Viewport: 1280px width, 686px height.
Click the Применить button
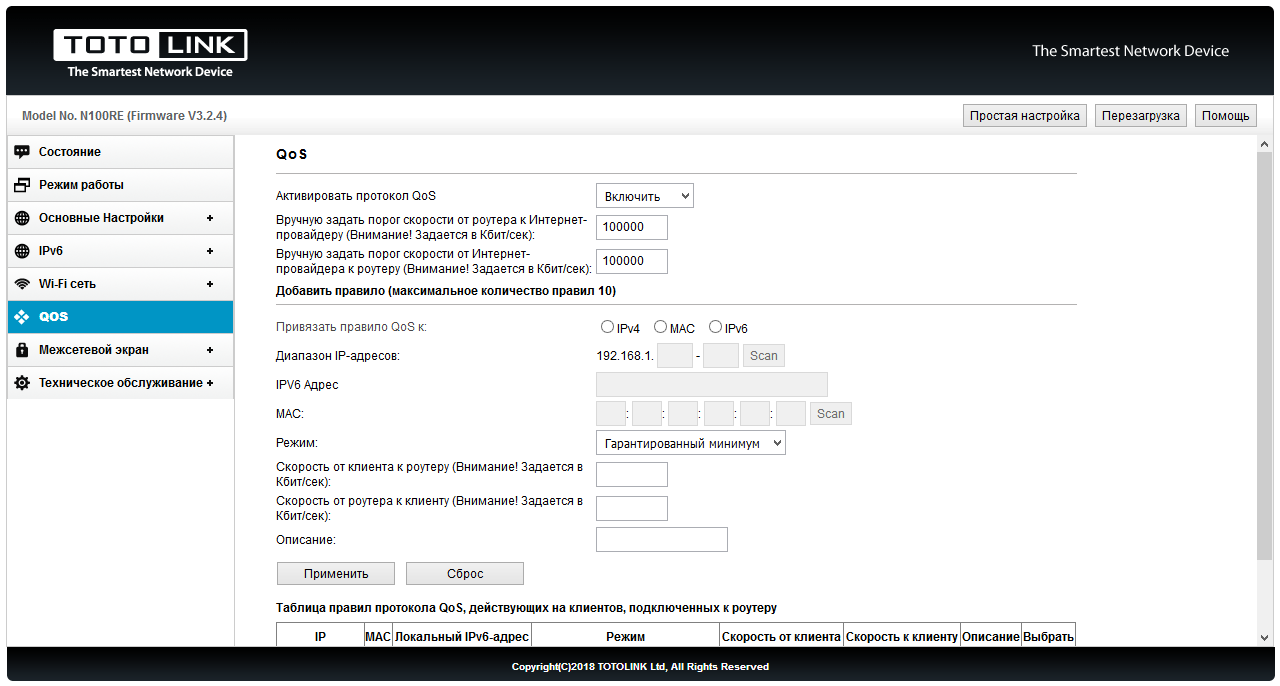tap(336, 574)
